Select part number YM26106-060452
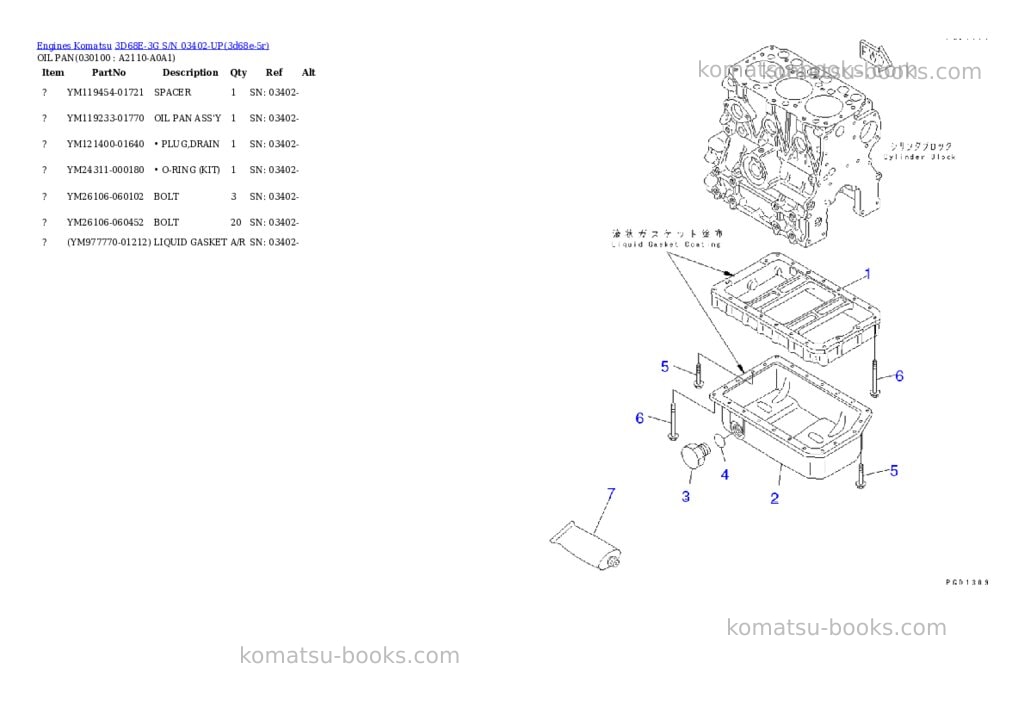The width and height of the screenshot is (1024, 725). coord(105,223)
